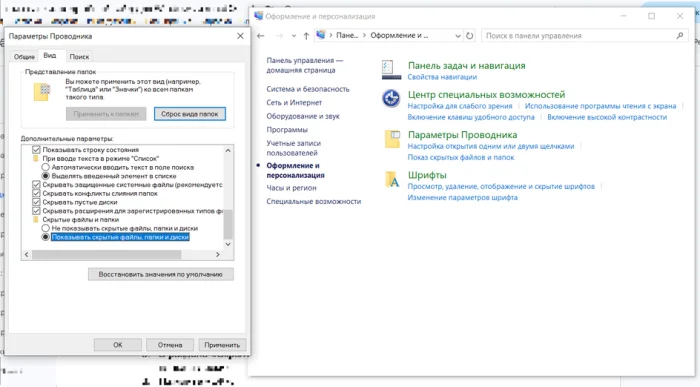
Task: Click Оформление и ... breadcrumb segment
Action: pyautogui.click(x=399, y=35)
